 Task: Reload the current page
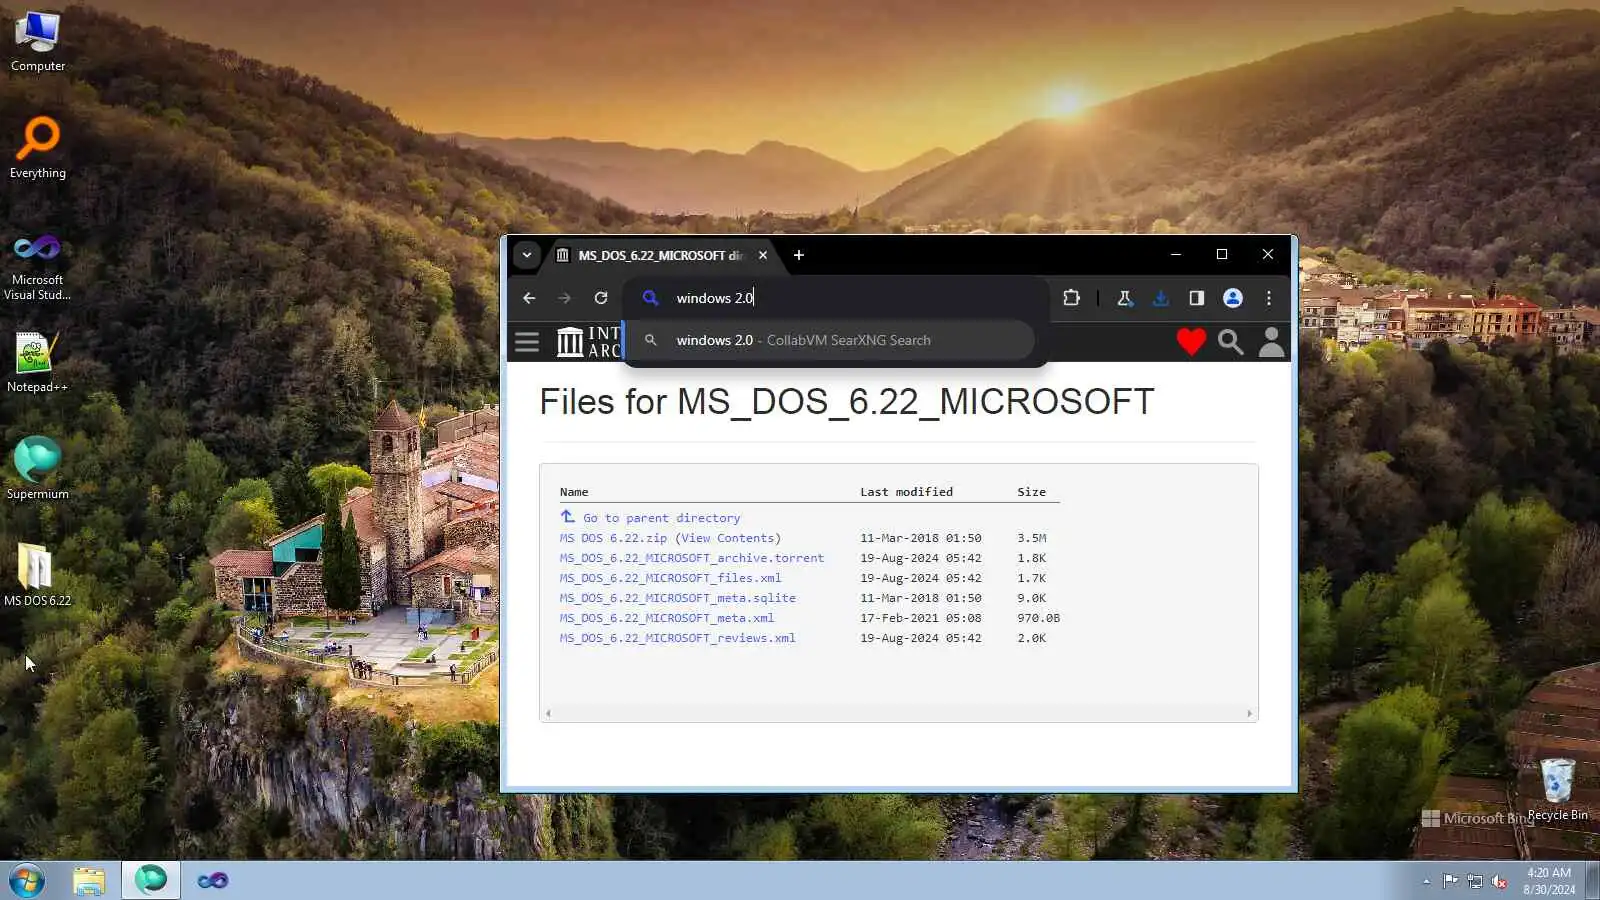(x=601, y=298)
